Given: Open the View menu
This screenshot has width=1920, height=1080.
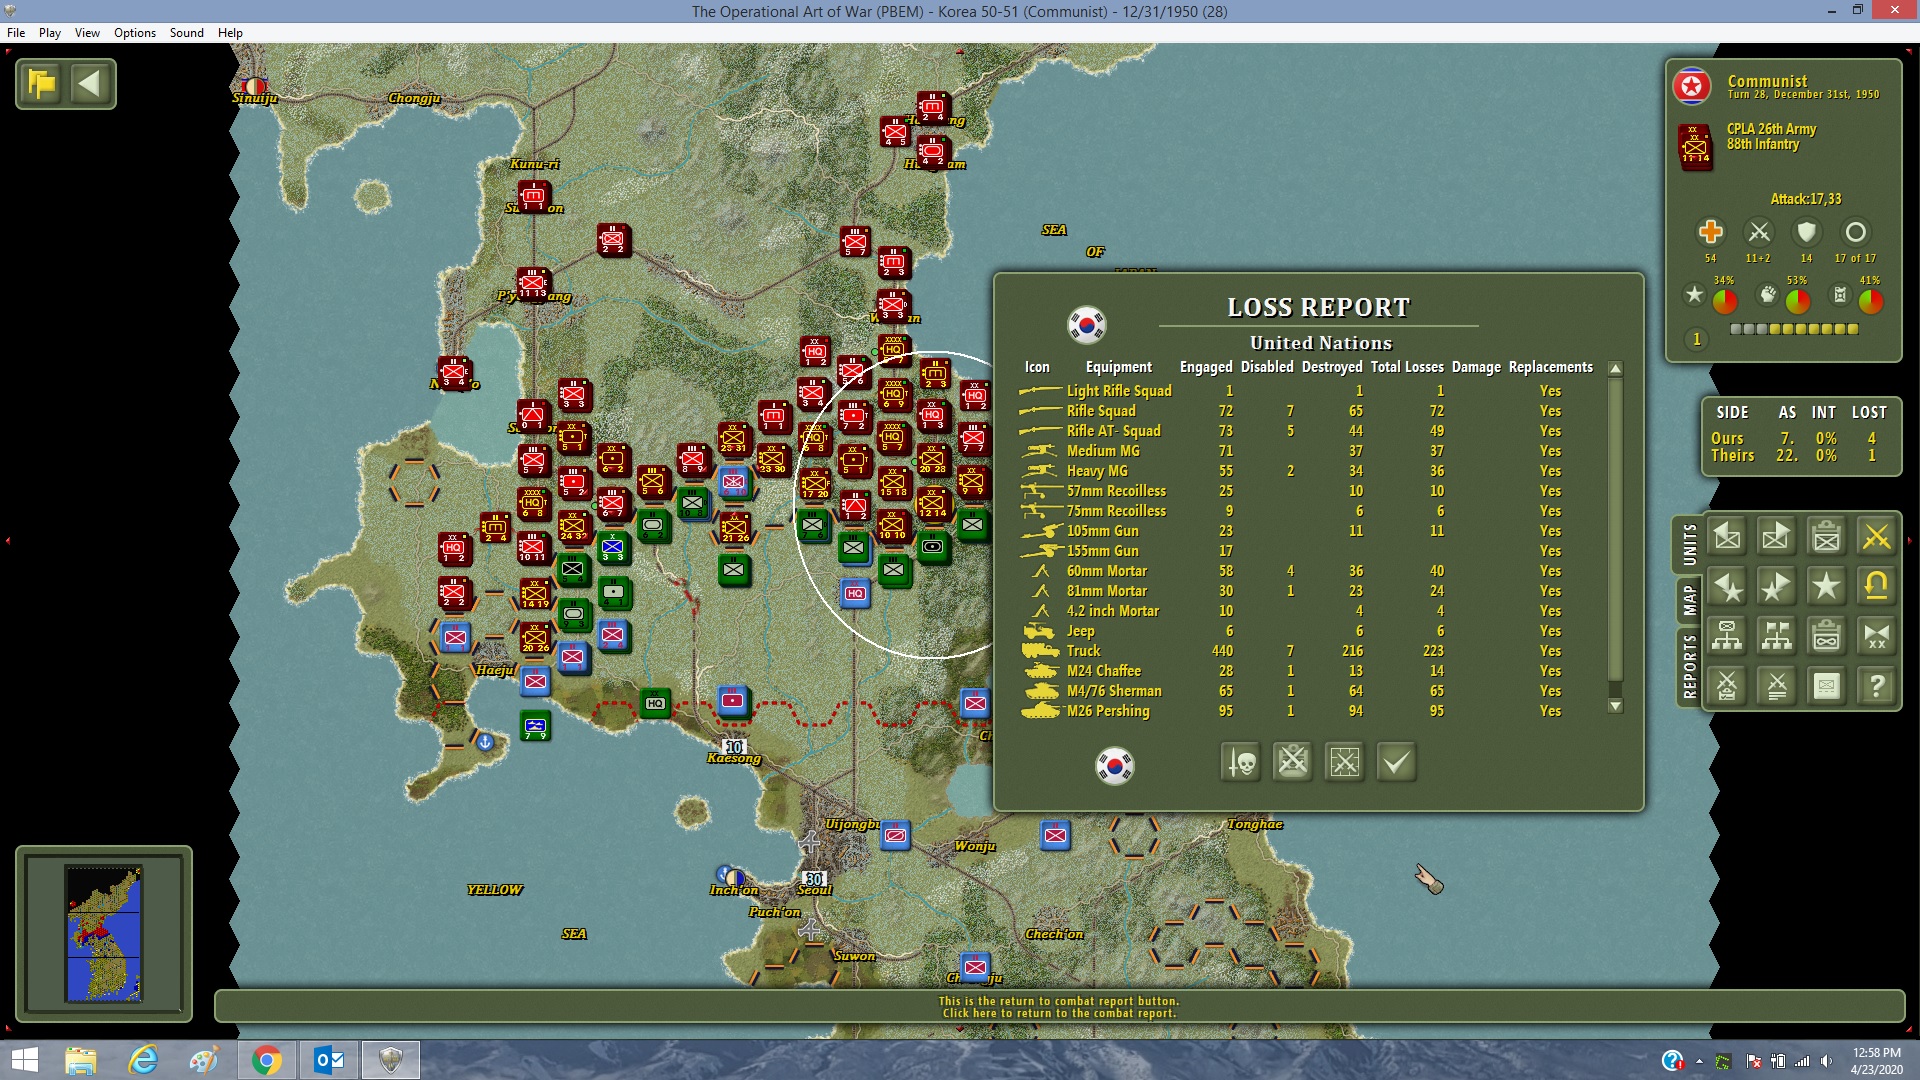Looking at the screenshot, I should point(87,33).
